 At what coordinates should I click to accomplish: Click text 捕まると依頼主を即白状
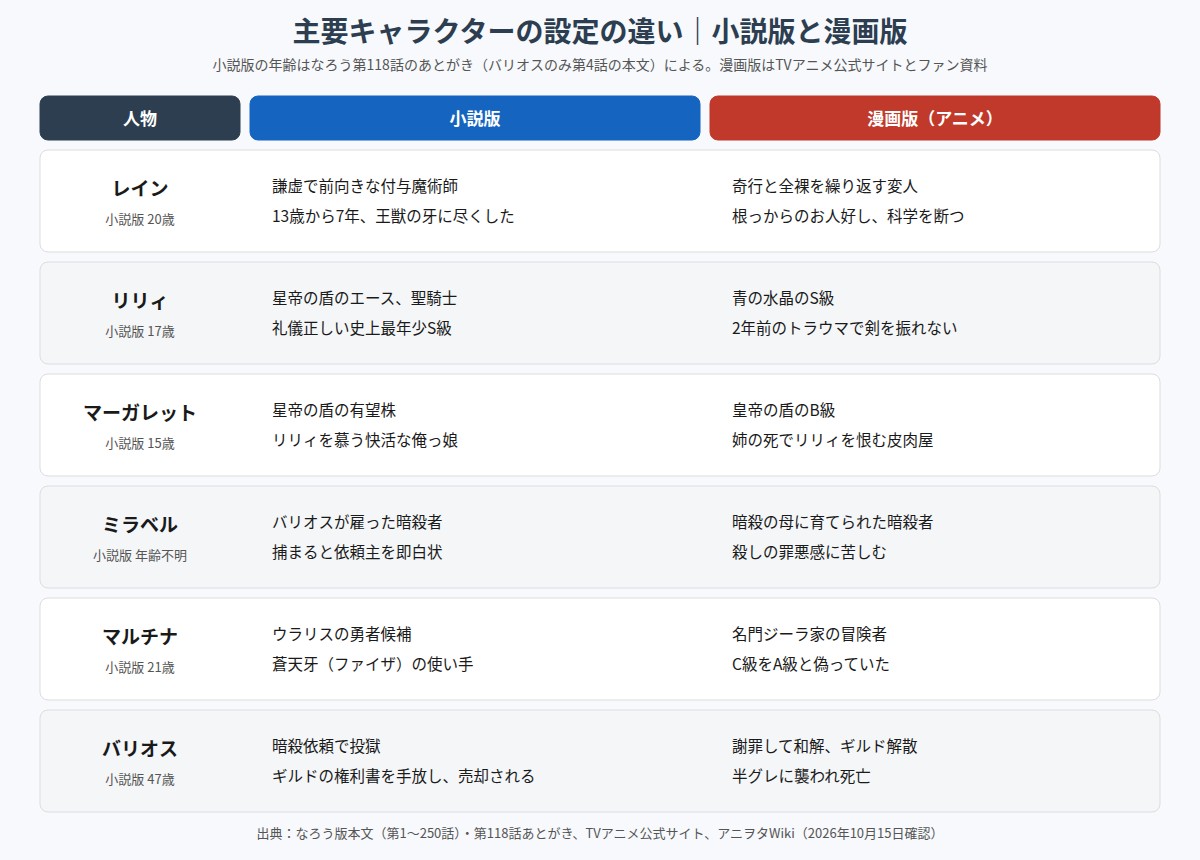[x=357, y=552]
